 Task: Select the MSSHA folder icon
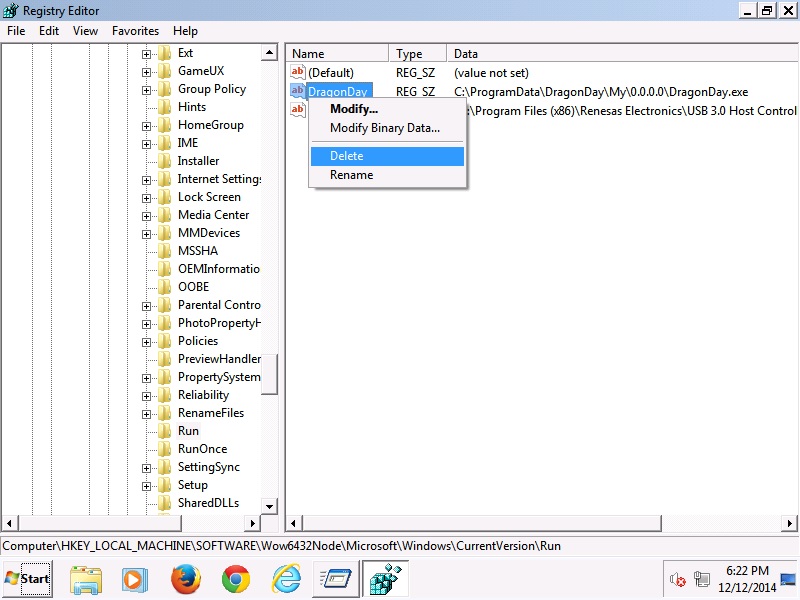tap(165, 251)
